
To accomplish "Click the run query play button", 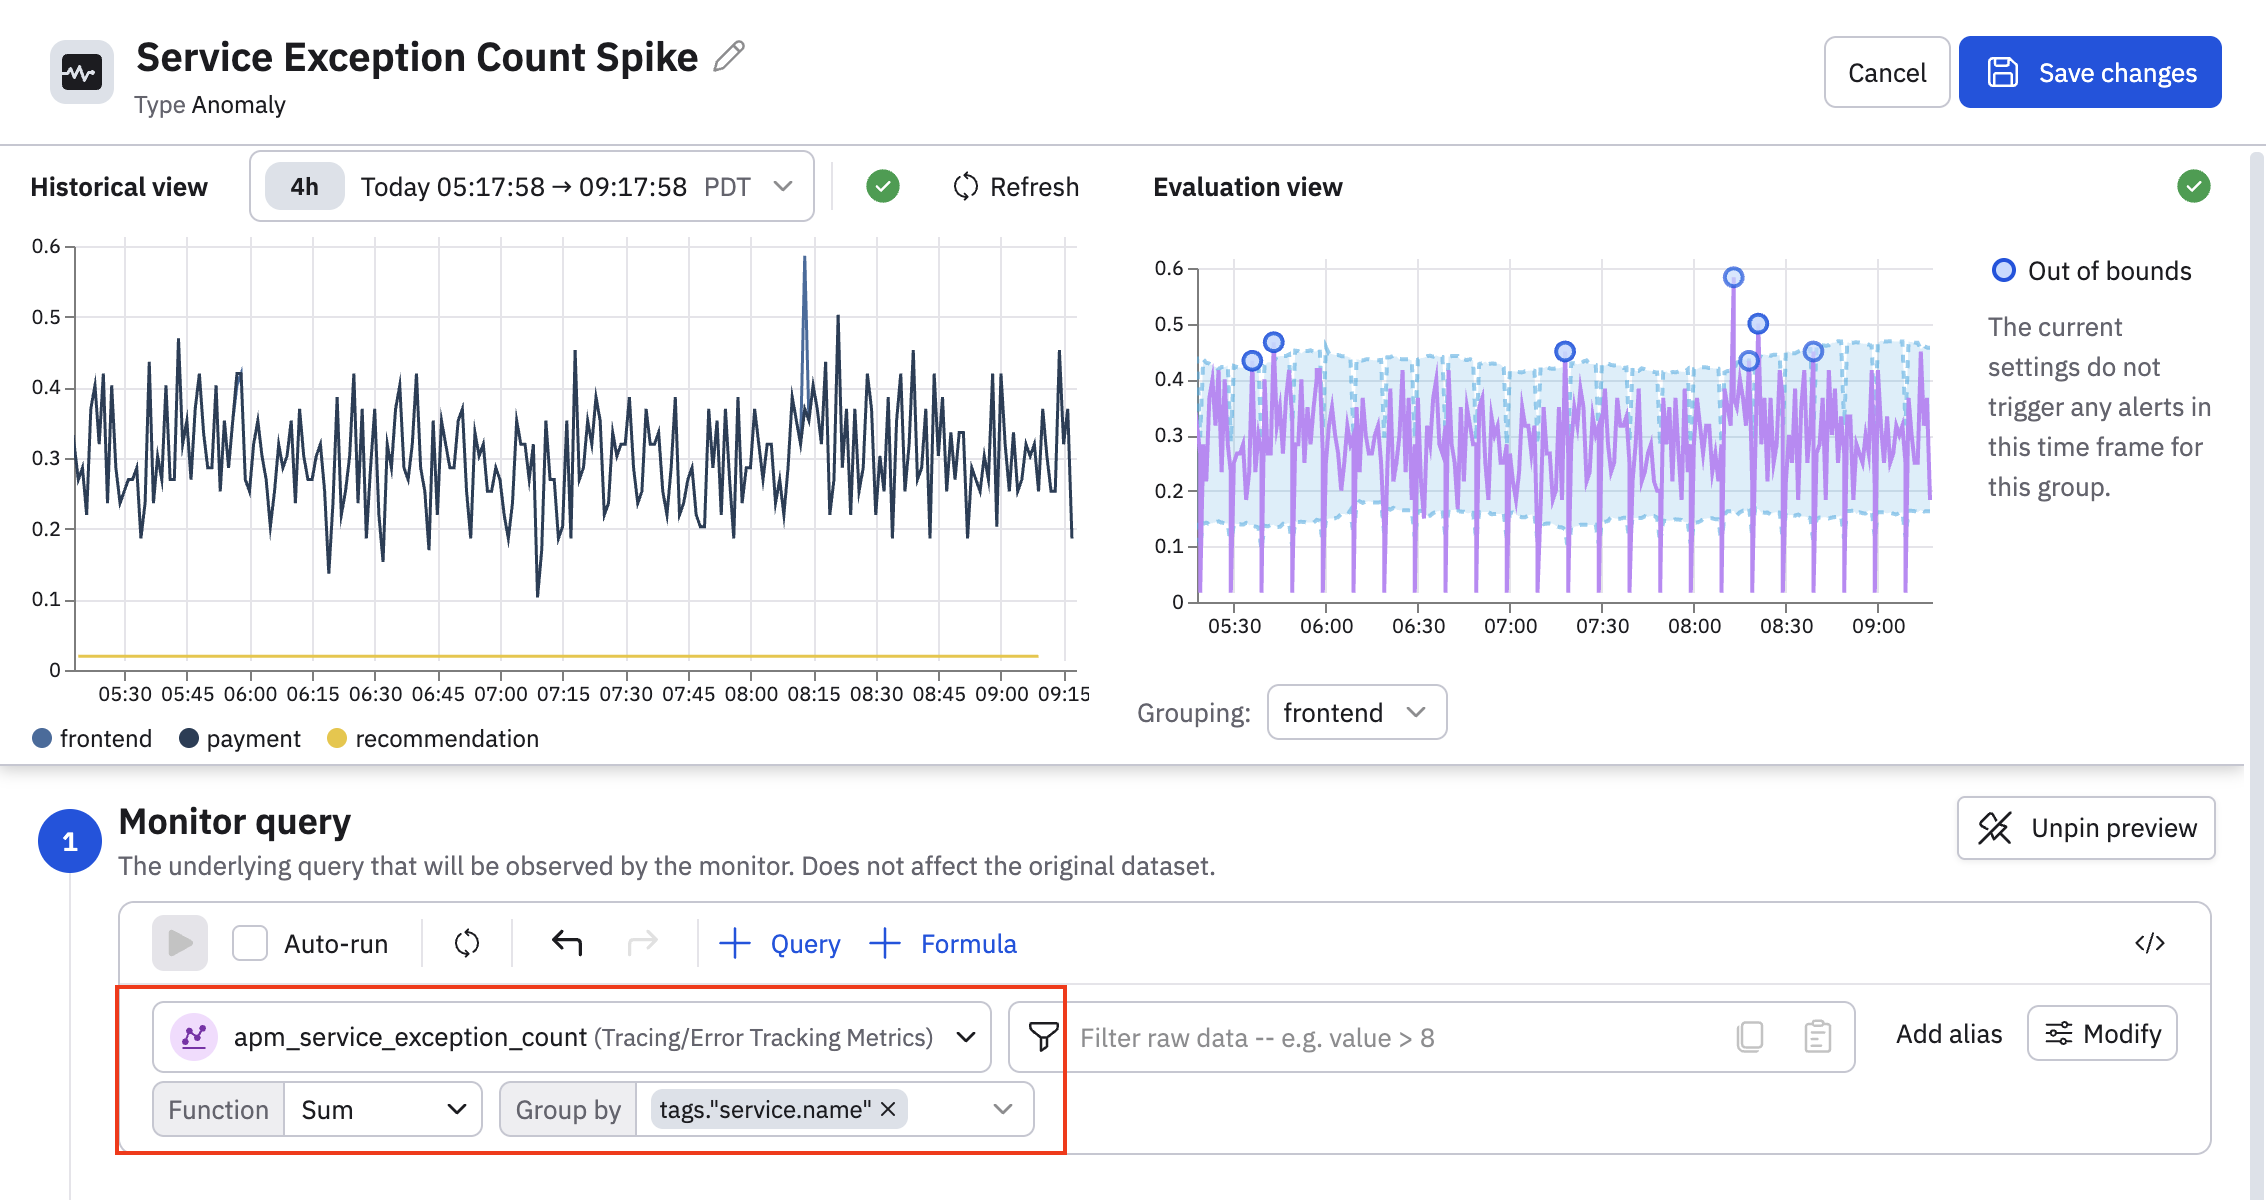I will (180, 943).
